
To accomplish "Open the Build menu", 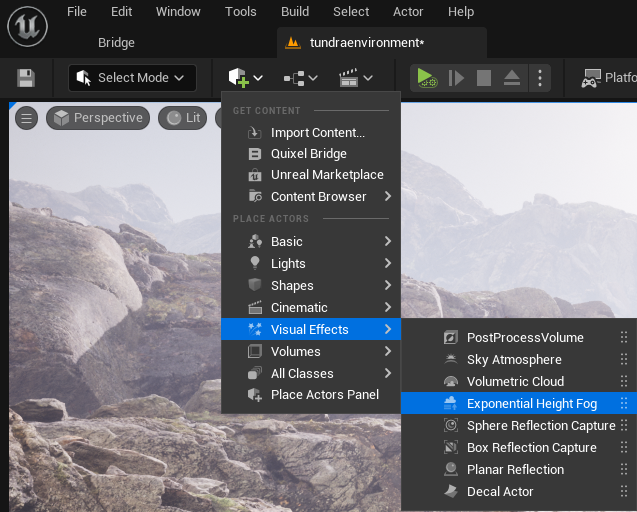I will coord(294,12).
